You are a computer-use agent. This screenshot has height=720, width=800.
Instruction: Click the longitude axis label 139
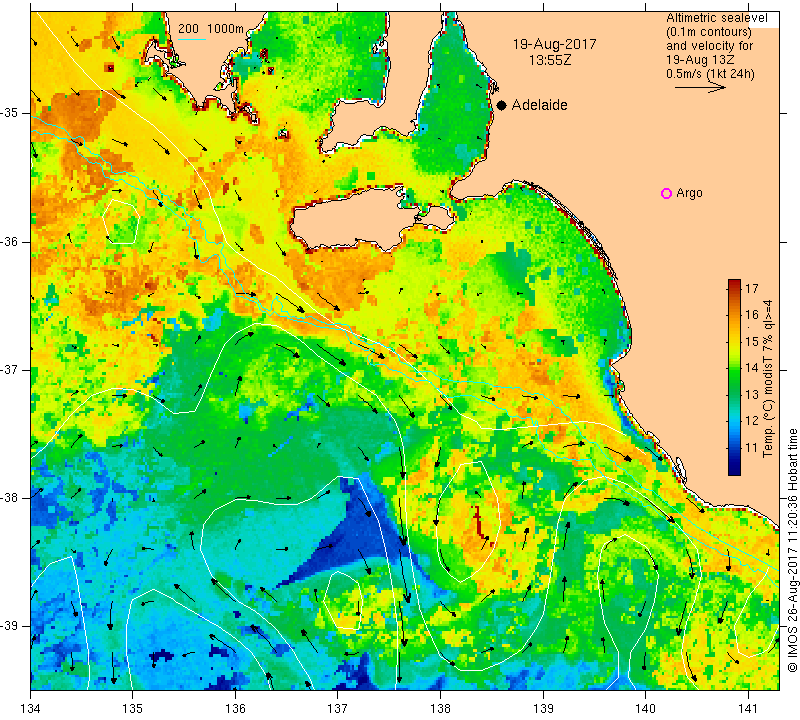coord(543,708)
